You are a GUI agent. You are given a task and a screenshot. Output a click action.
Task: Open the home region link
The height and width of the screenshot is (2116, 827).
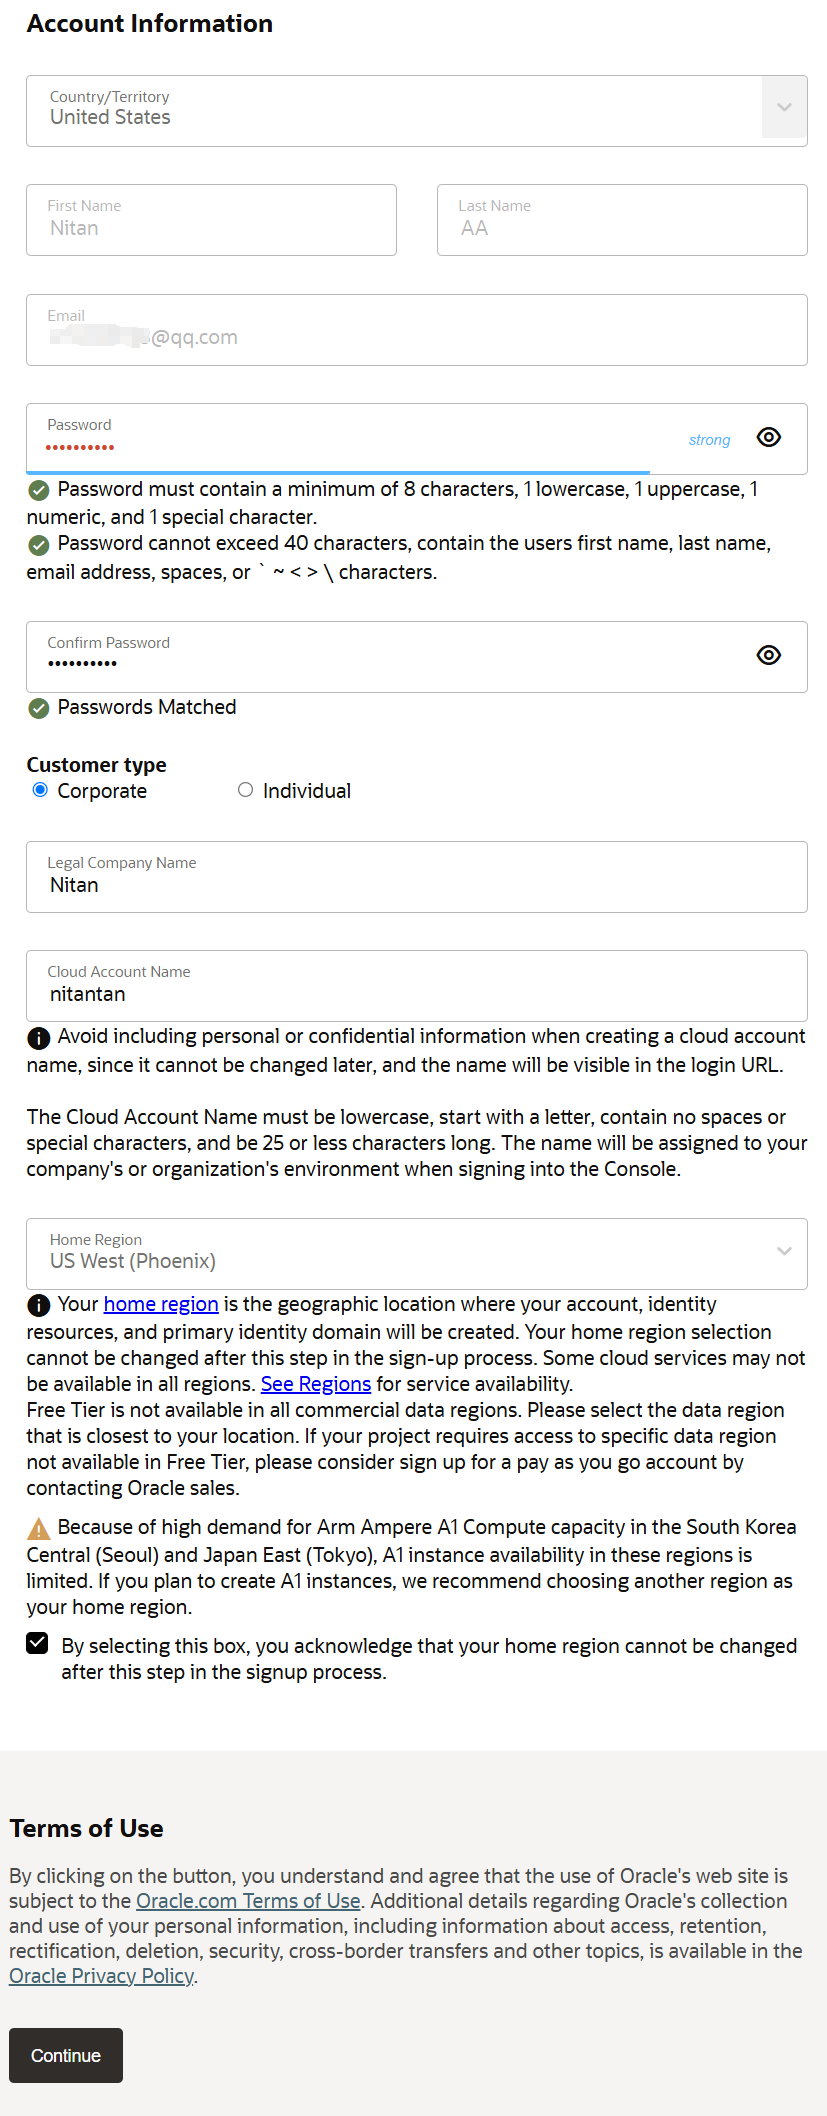coord(160,1304)
